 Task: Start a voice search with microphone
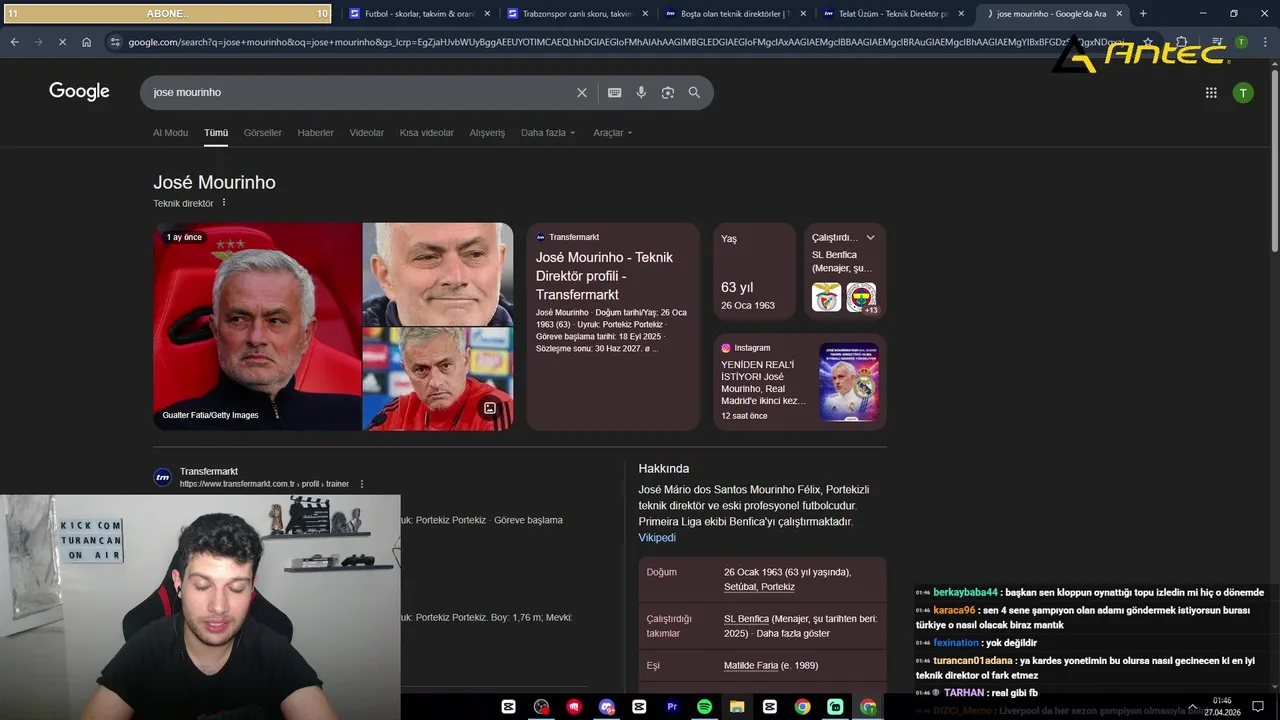(x=641, y=92)
